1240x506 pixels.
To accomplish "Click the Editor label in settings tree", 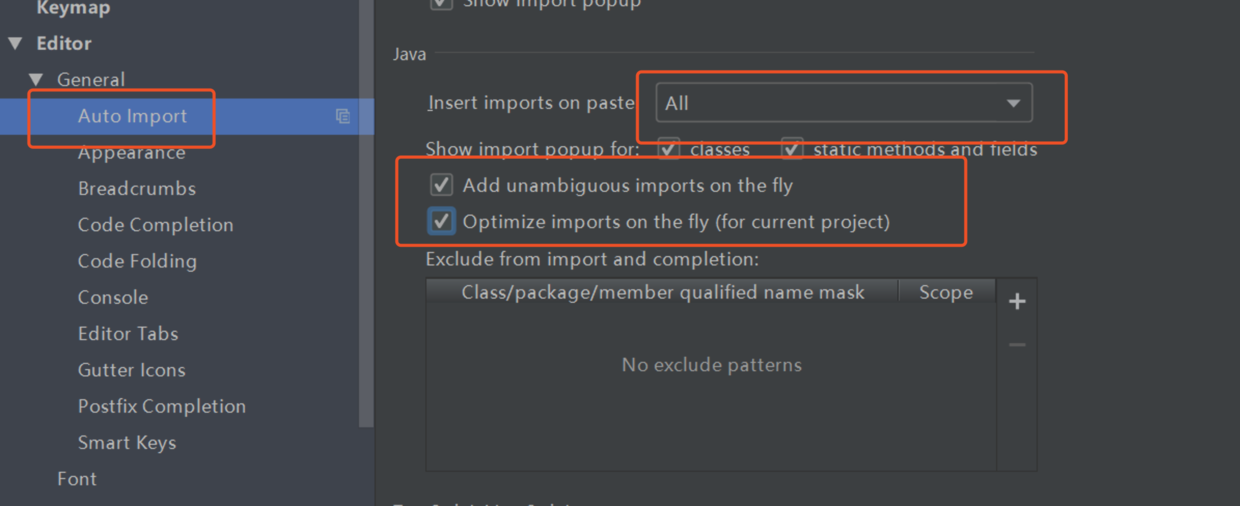I will tap(64, 44).
